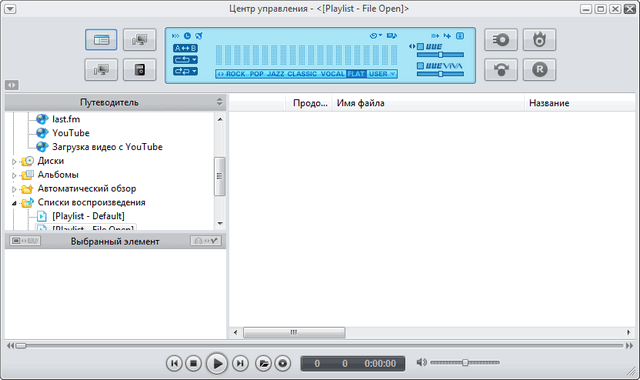Screen dimensions: 640x380
Task: Click the previous track button
Action: pos(174,363)
